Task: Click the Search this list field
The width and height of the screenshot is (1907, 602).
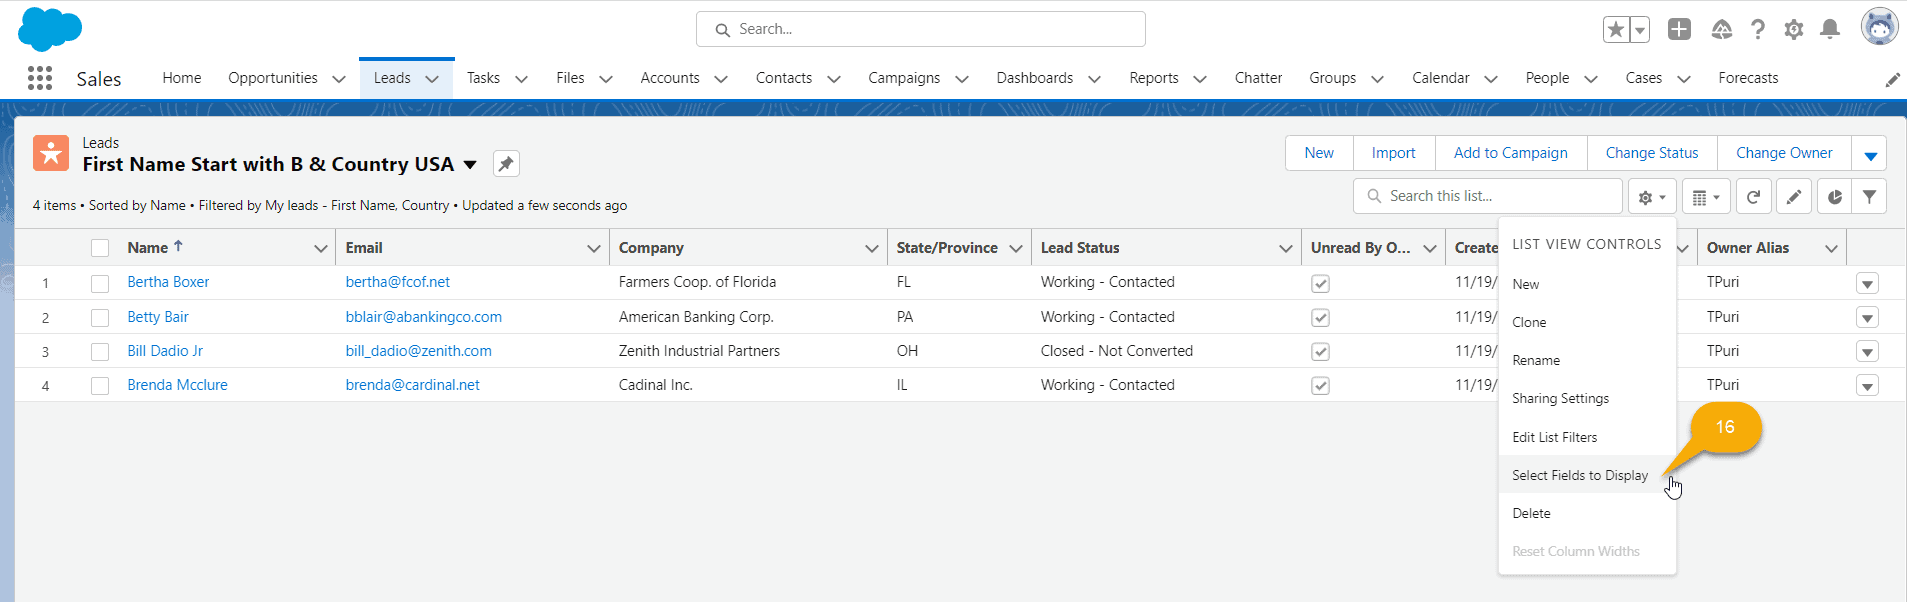Action: click(1488, 196)
